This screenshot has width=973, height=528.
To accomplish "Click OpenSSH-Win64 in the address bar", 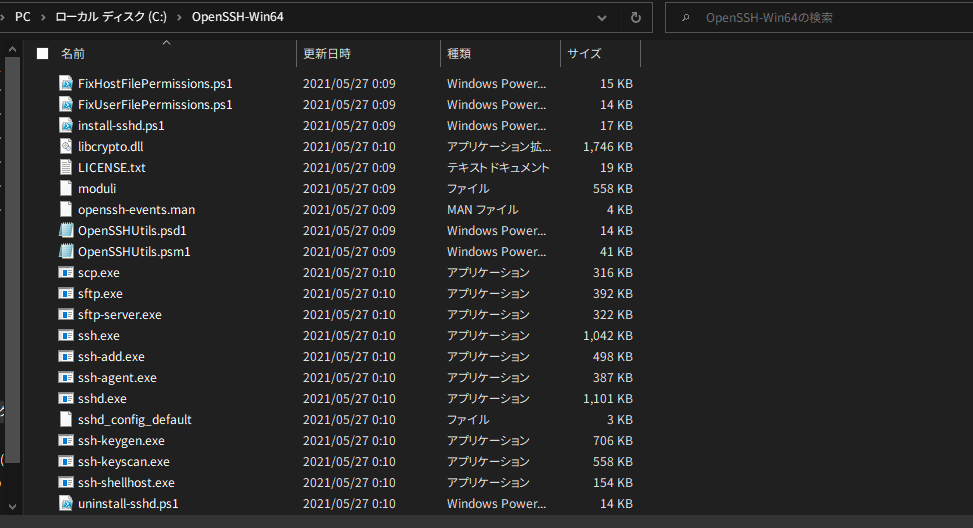I will pos(238,17).
